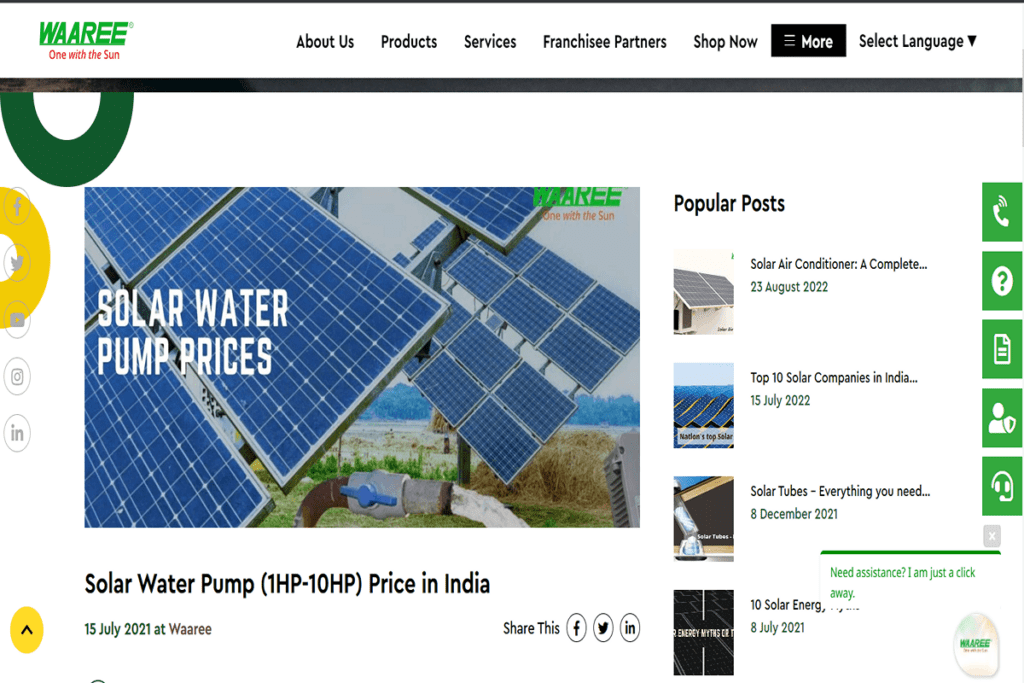Click the user protection shield icon
This screenshot has height=683, width=1024.
[1001, 418]
